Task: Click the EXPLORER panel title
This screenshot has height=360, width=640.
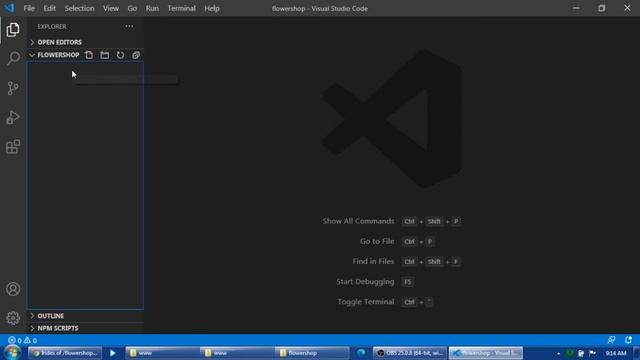Action: [x=52, y=27]
